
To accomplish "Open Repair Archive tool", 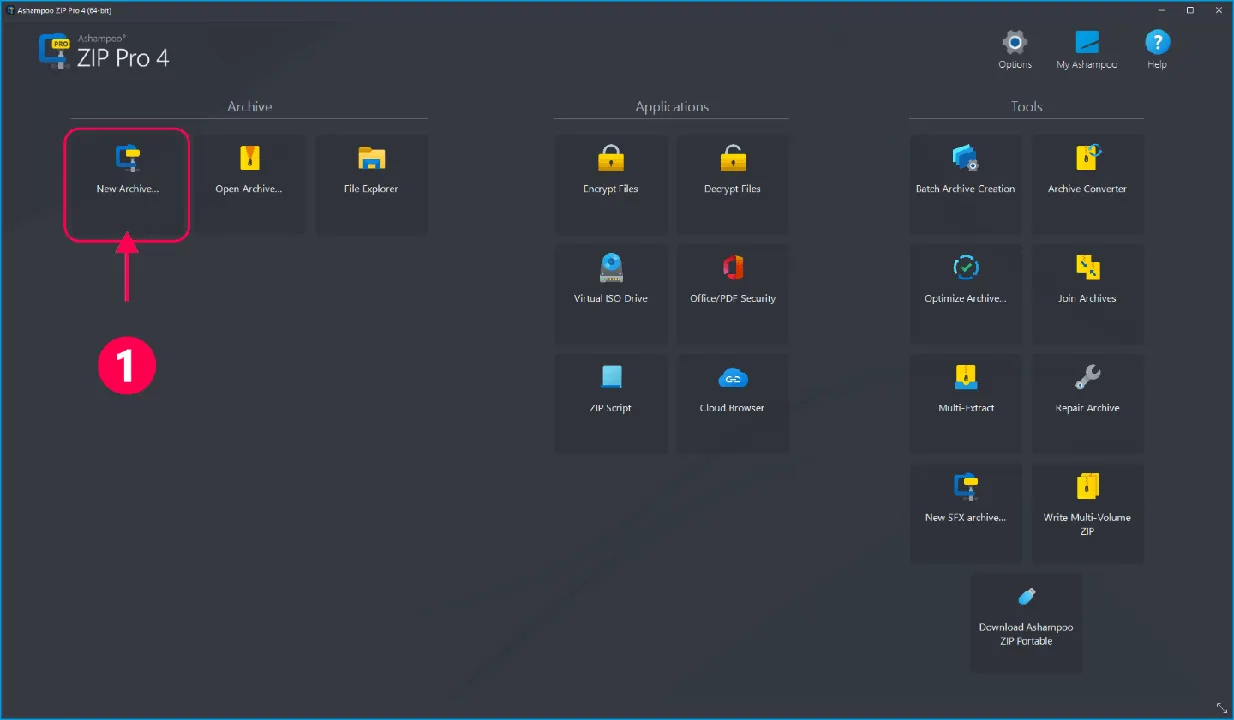I will pos(1088,404).
